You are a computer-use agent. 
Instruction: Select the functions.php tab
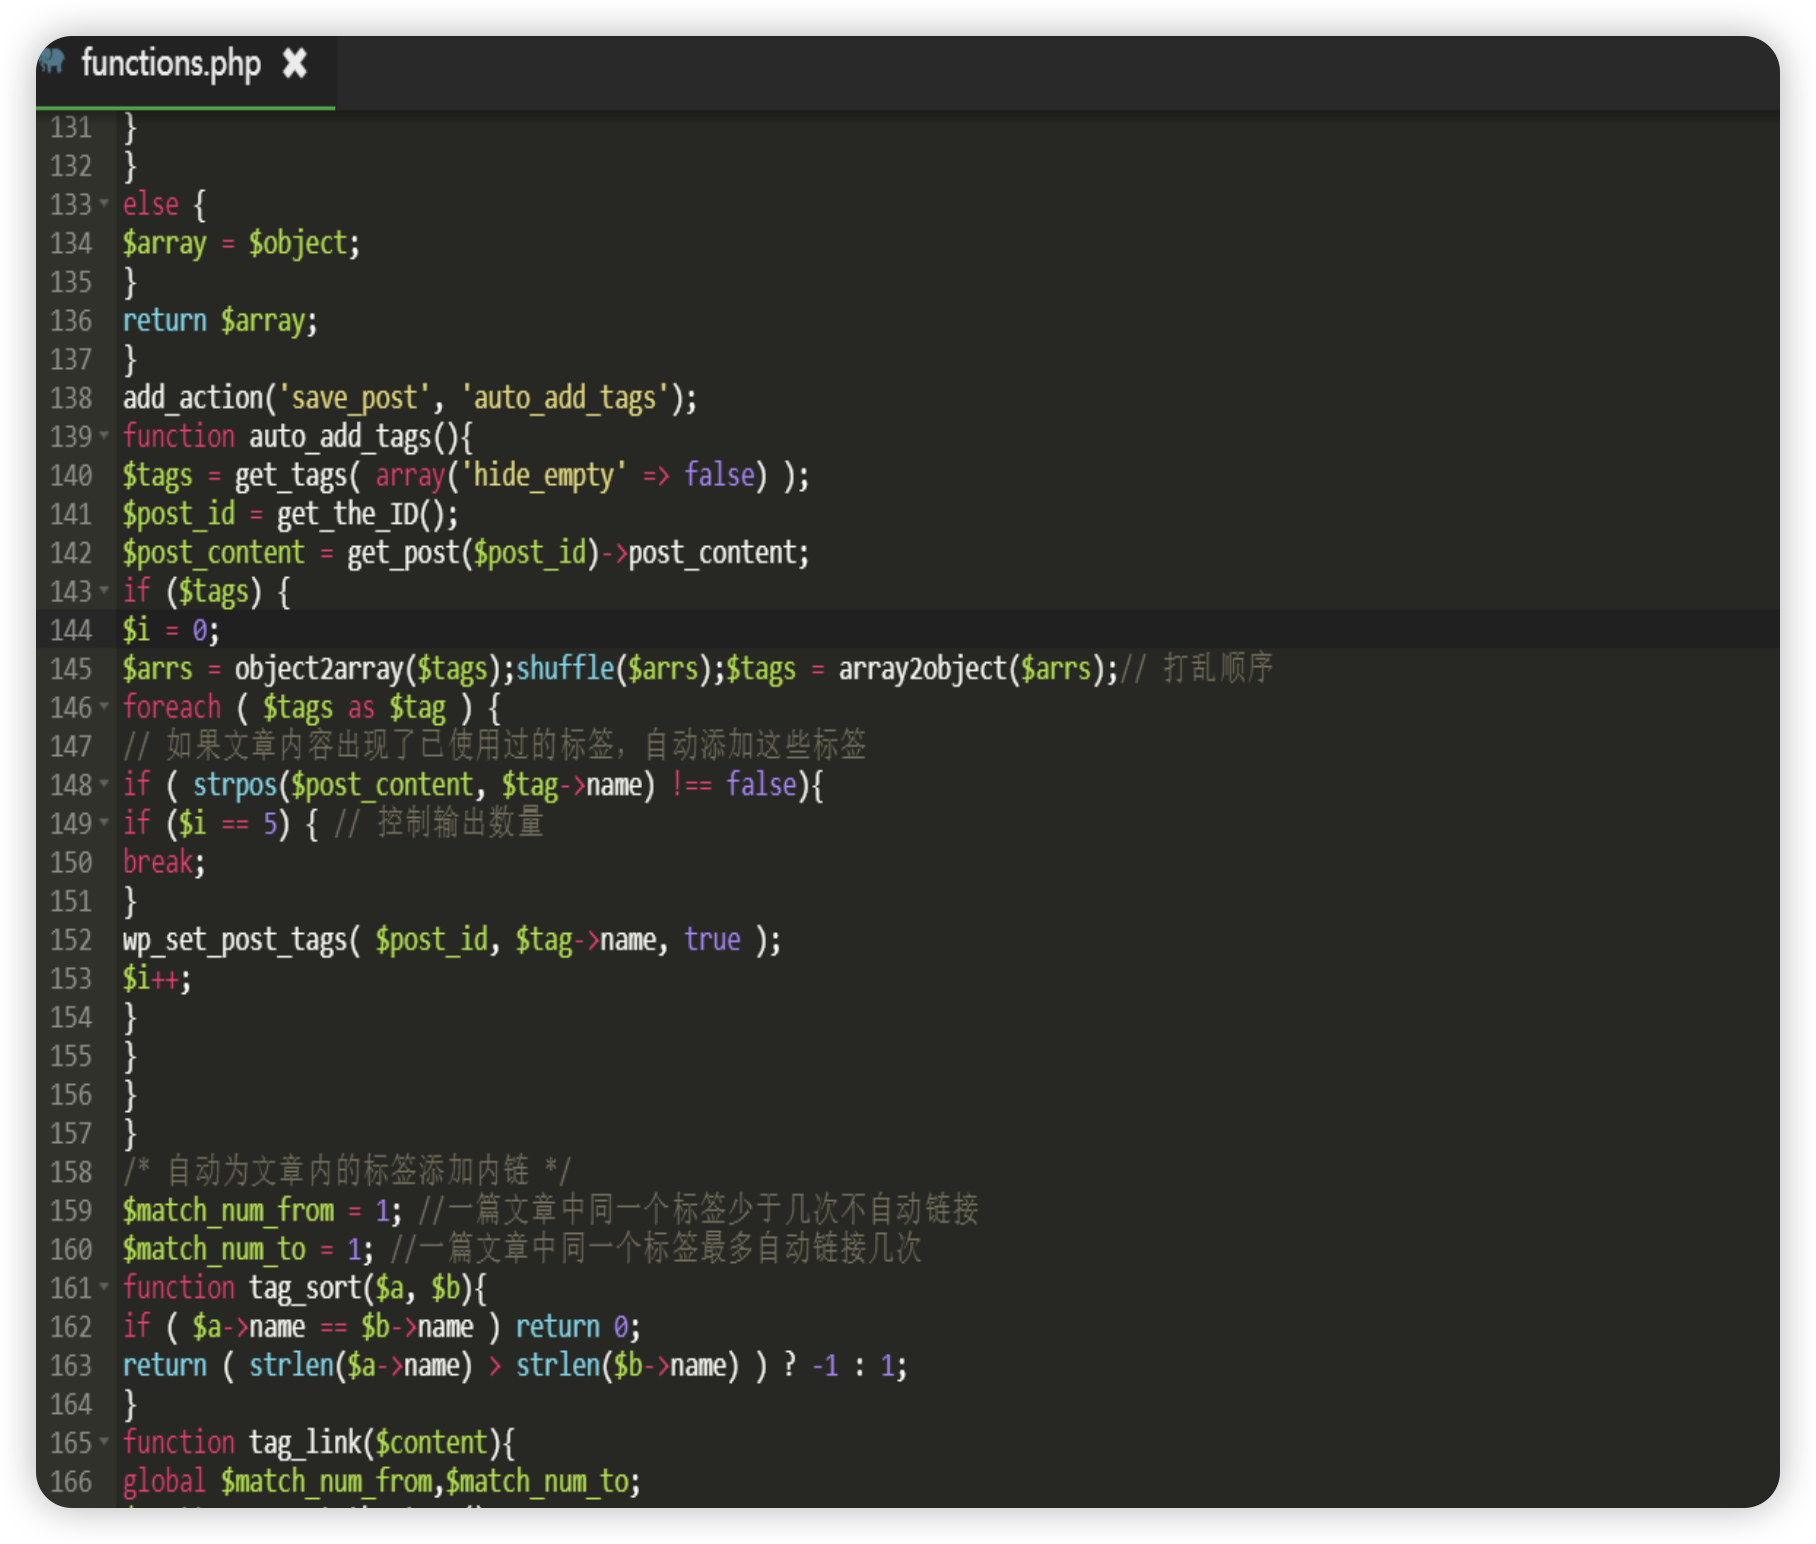(185, 72)
